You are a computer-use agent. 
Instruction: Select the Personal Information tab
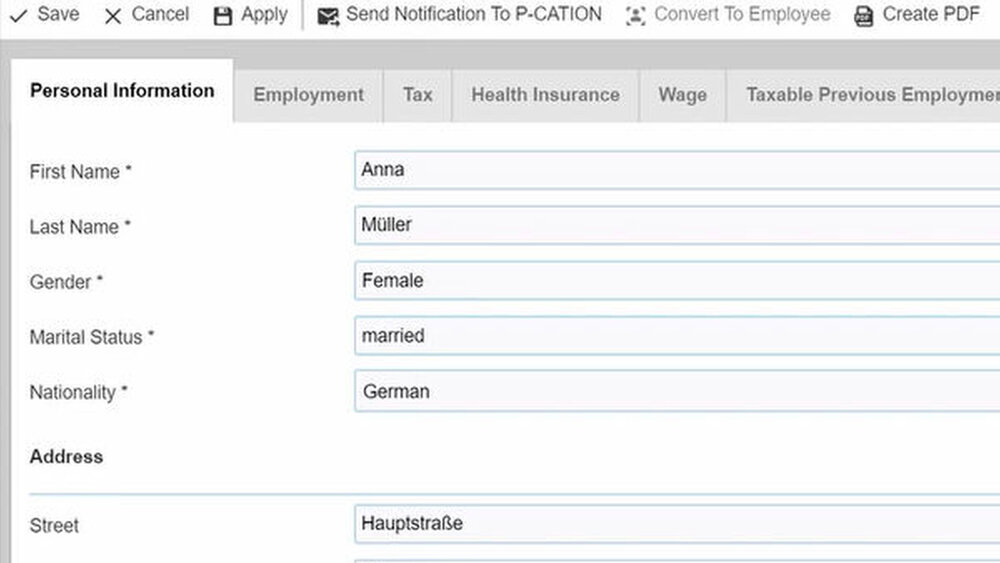pyautogui.click(x=122, y=91)
